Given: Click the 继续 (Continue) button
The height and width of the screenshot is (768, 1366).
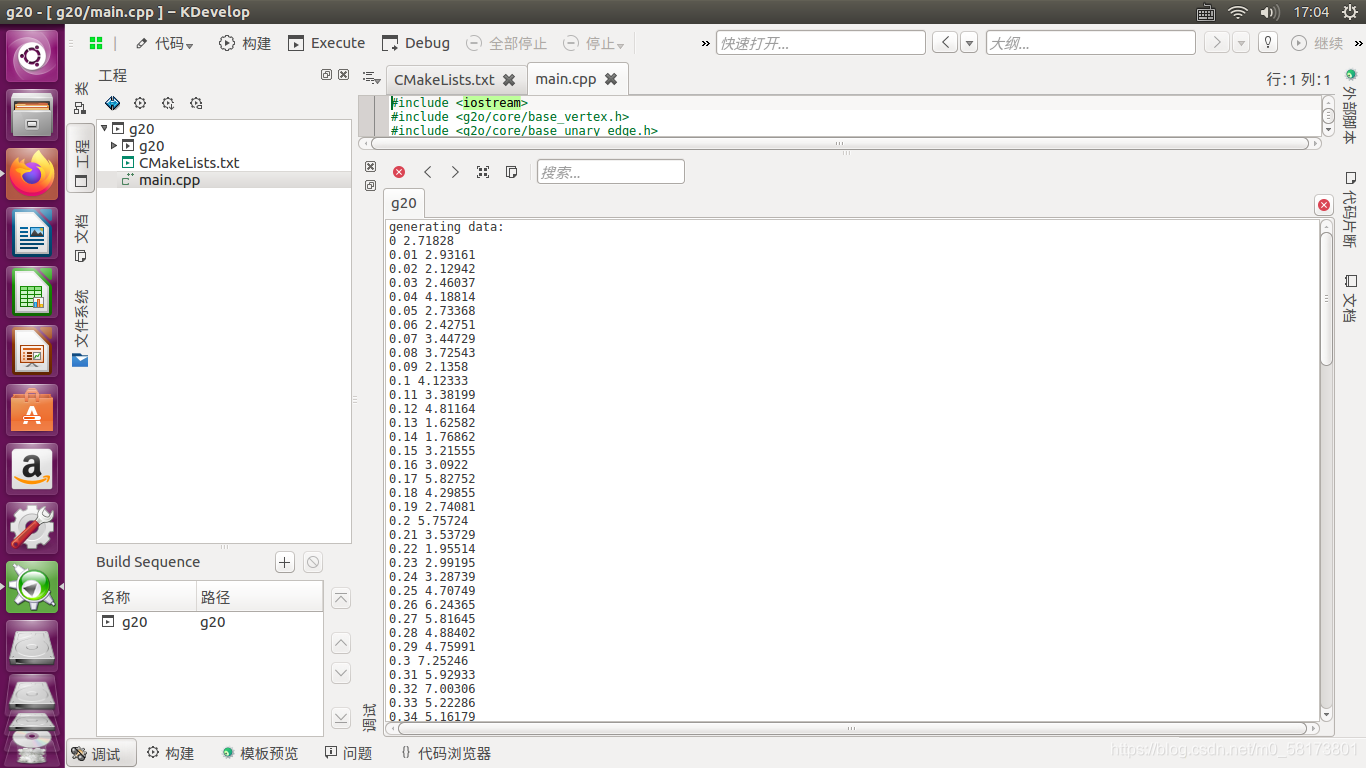Looking at the screenshot, I should [1317, 43].
